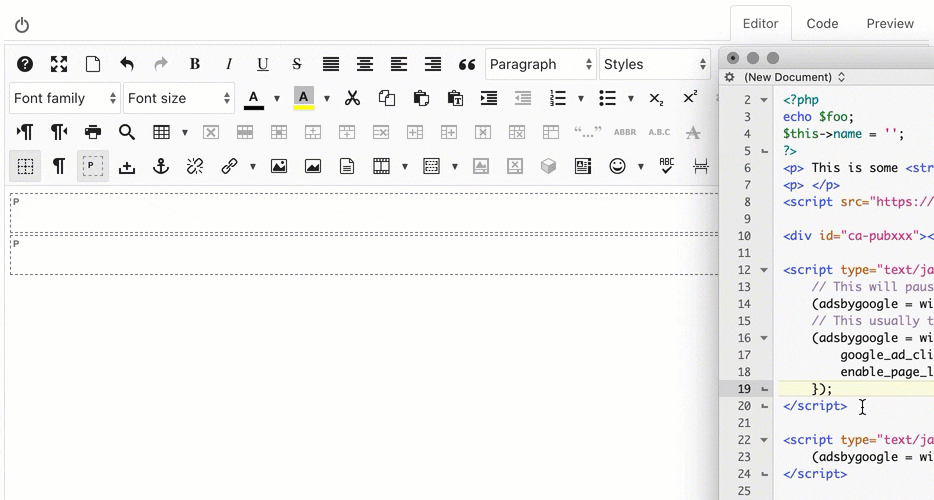This screenshot has width=934, height=500.
Task: Collapse the fold arrow on line 16
Action: tap(764, 338)
